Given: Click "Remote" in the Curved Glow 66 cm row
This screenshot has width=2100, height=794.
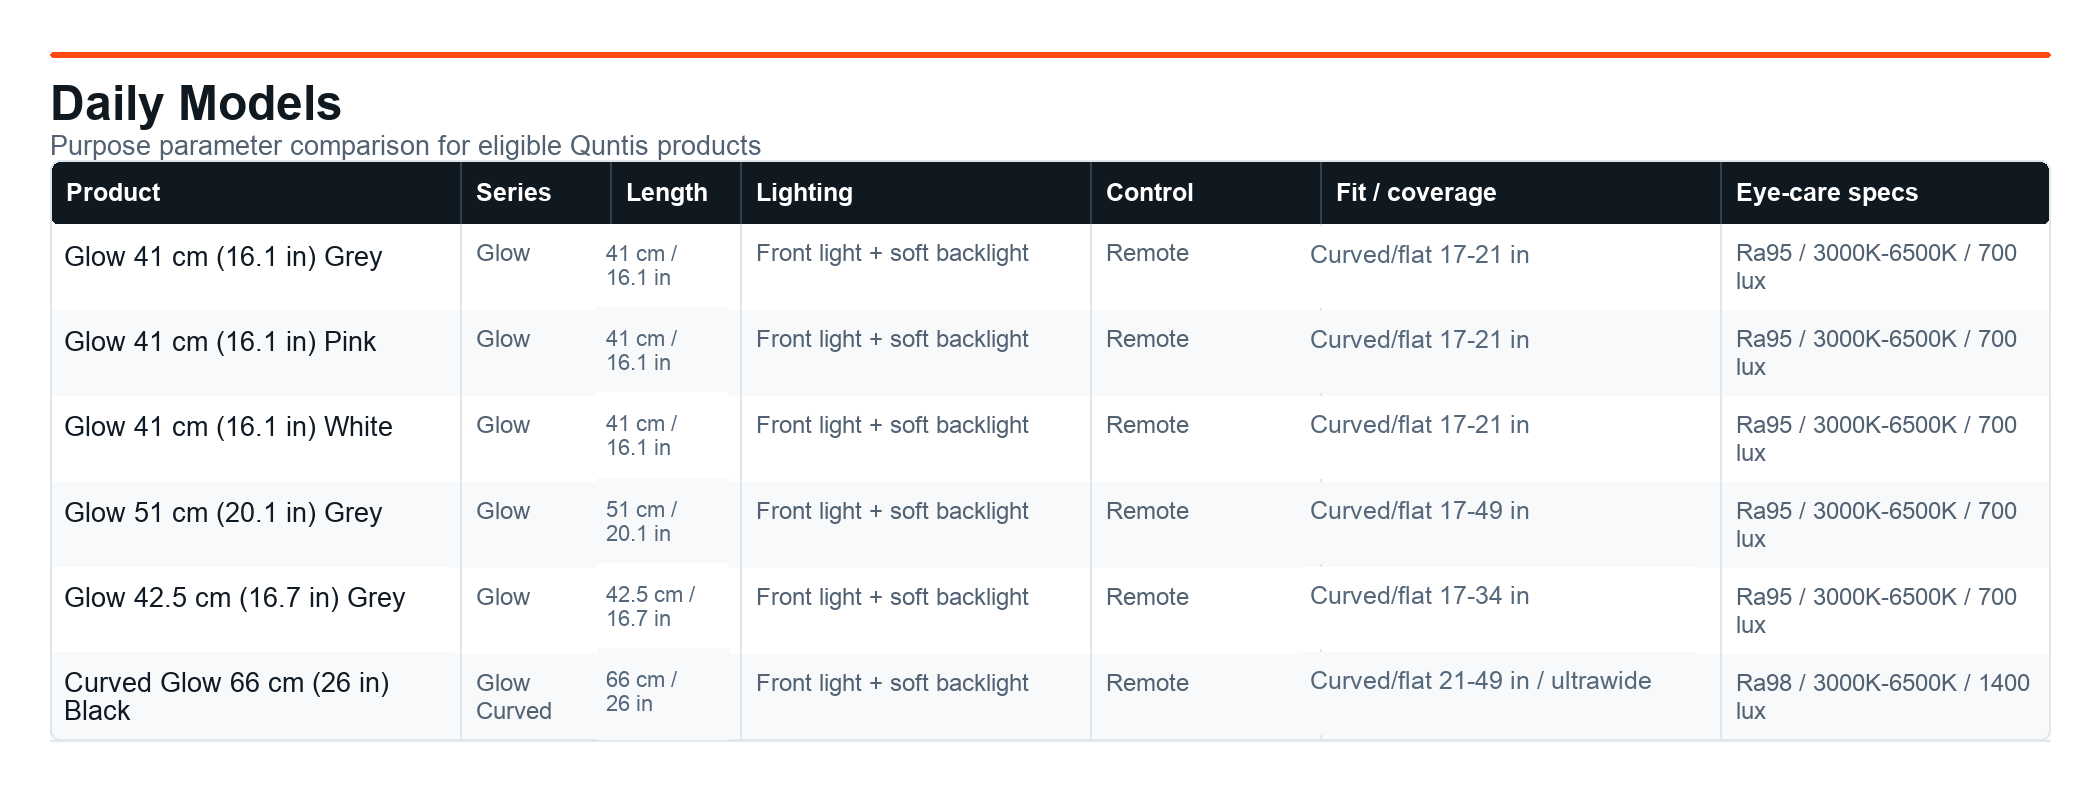Looking at the screenshot, I should coord(1147,683).
